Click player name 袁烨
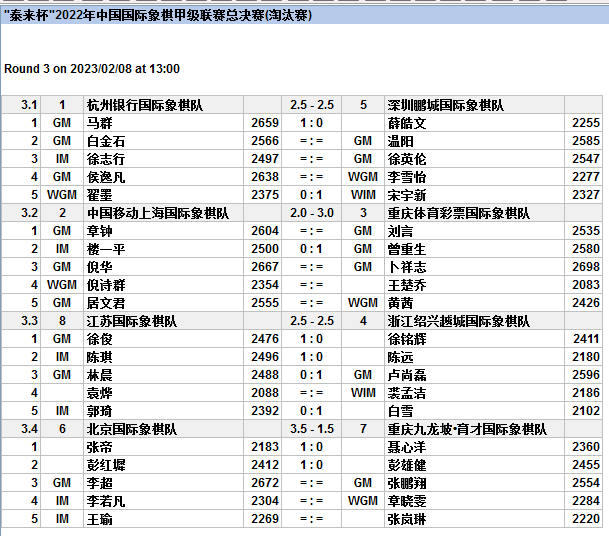The width and height of the screenshot is (609, 536). tap(99, 393)
